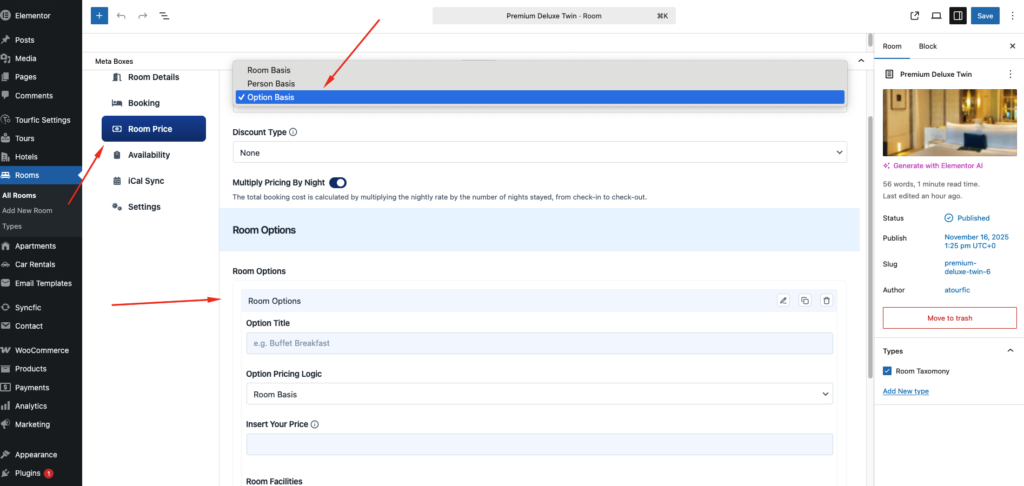The image size is (1024, 486).
Task: Open the view page external link icon
Action: (914, 16)
